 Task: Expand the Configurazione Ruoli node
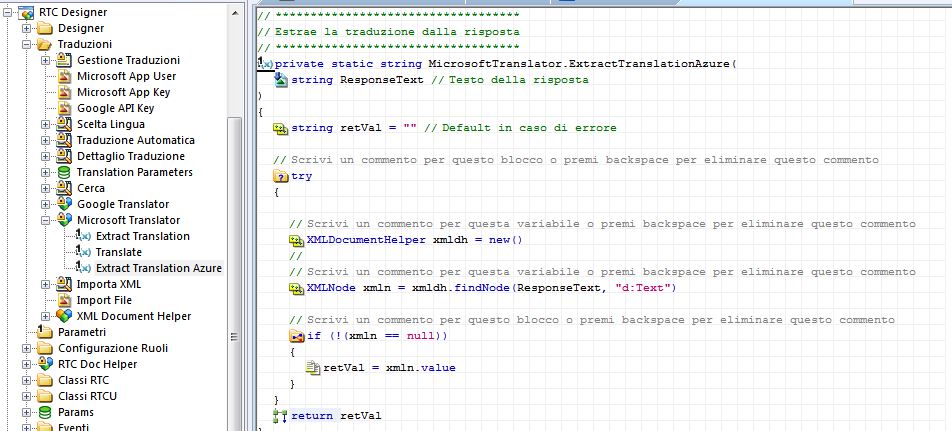click(26, 348)
